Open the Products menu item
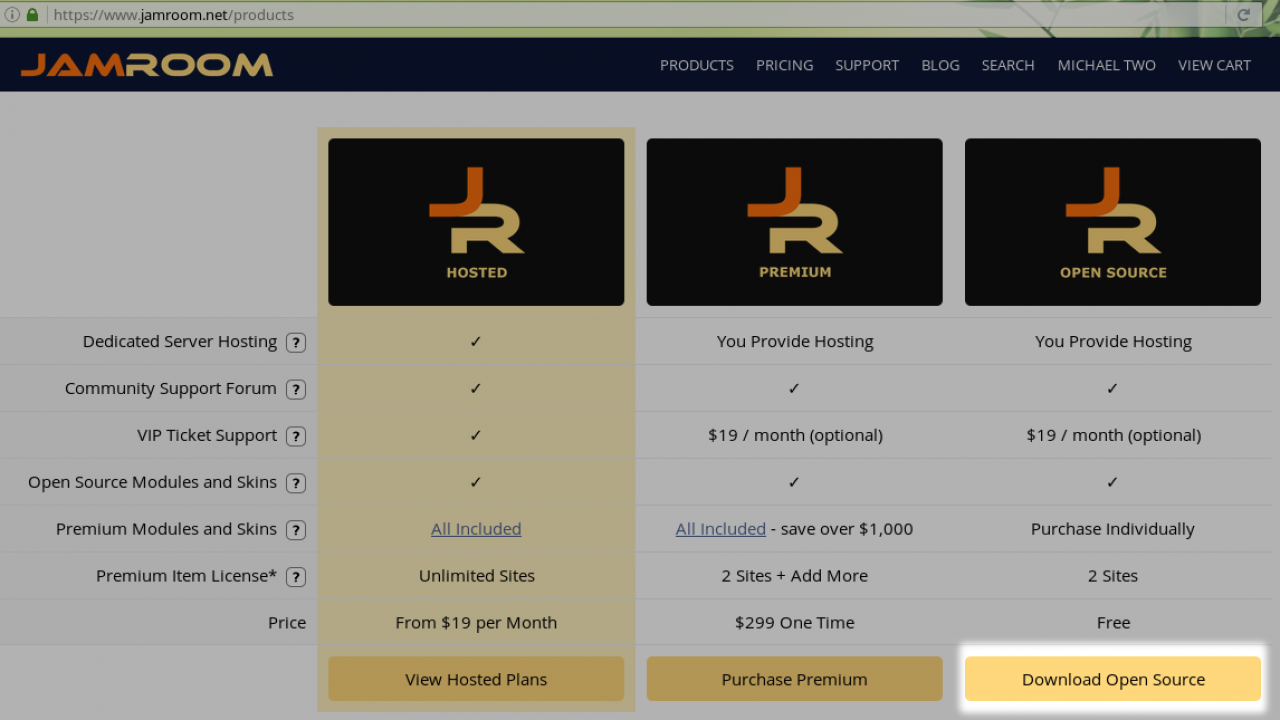Screen dimensions: 1280x720 pos(696,65)
